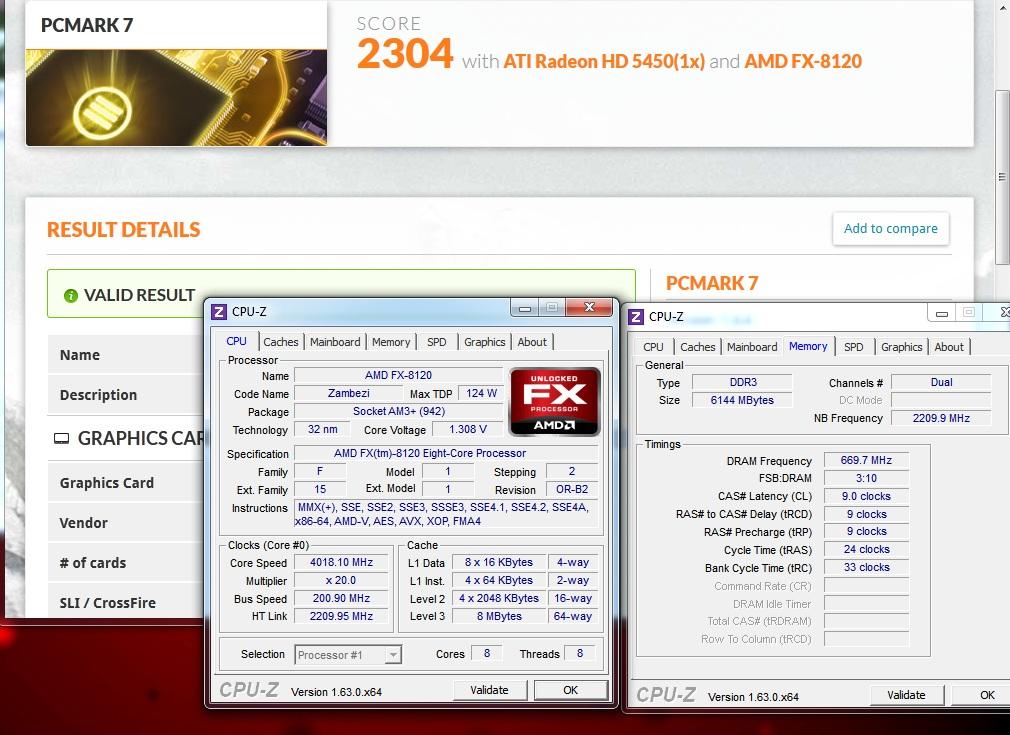The width and height of the screenshot is (1010, 735).
Task: Click the Bank Cycle Time value 33 clocks
Action: coord(866,568)
